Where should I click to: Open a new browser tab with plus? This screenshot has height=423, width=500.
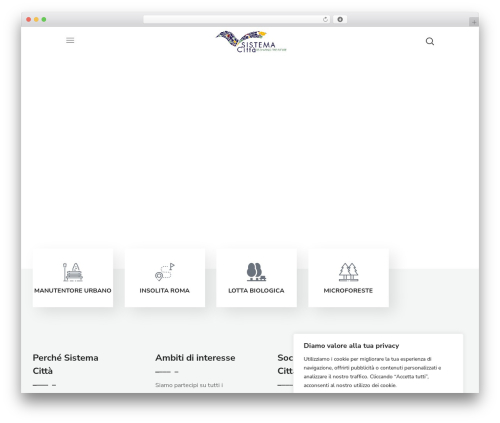pyautogui.click(x=474, y=22)
